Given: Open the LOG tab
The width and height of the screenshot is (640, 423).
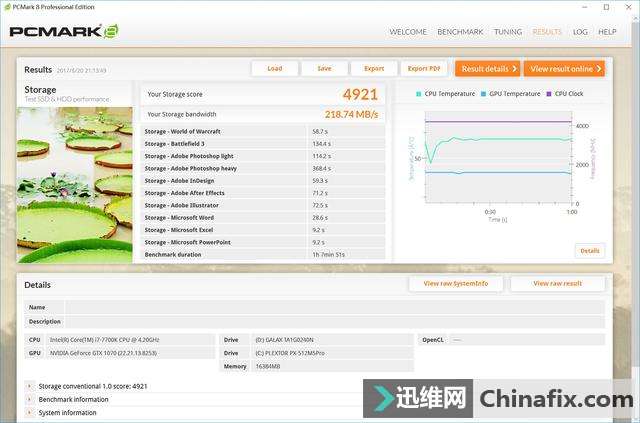Looking at the screenshot, I should pyautogui.click(x=580, y=32).
